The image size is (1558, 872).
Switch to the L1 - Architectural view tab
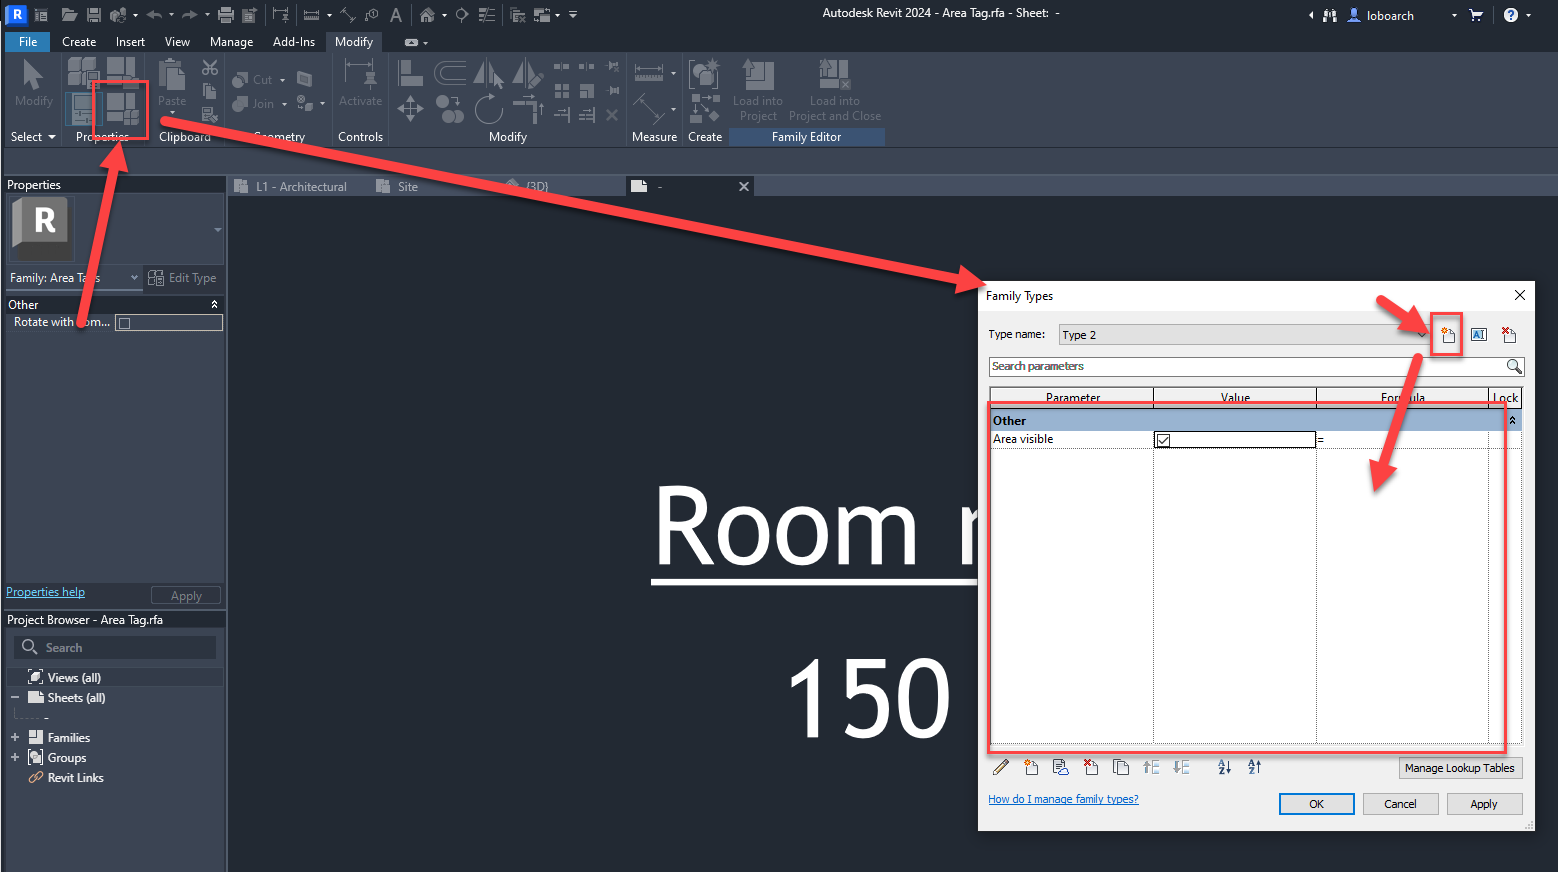click(303, 186)
